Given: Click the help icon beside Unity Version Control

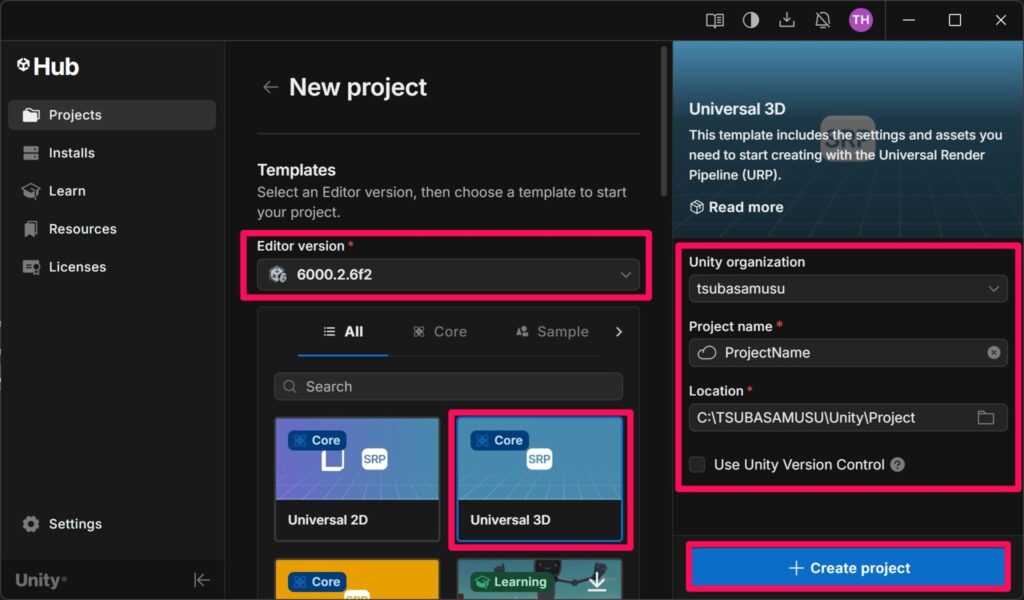Looking at the screenshot, I should [898, 464].
